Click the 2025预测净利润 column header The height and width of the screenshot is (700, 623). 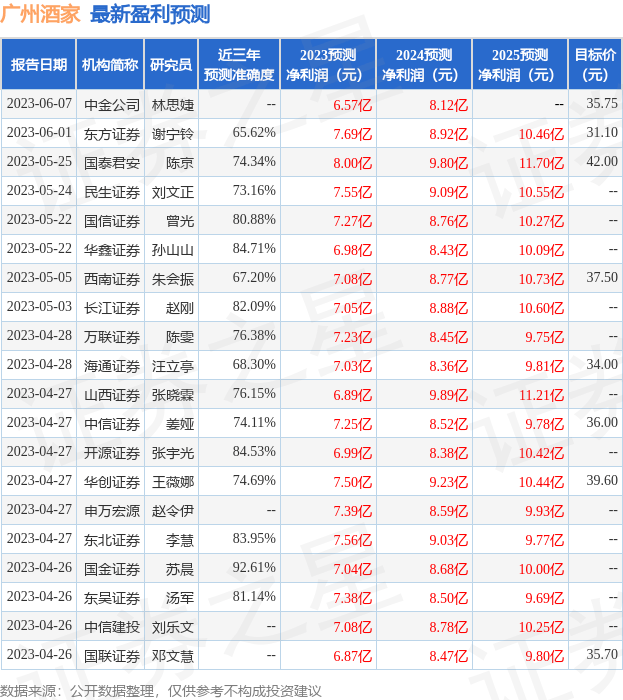click(x=520, y=65)
